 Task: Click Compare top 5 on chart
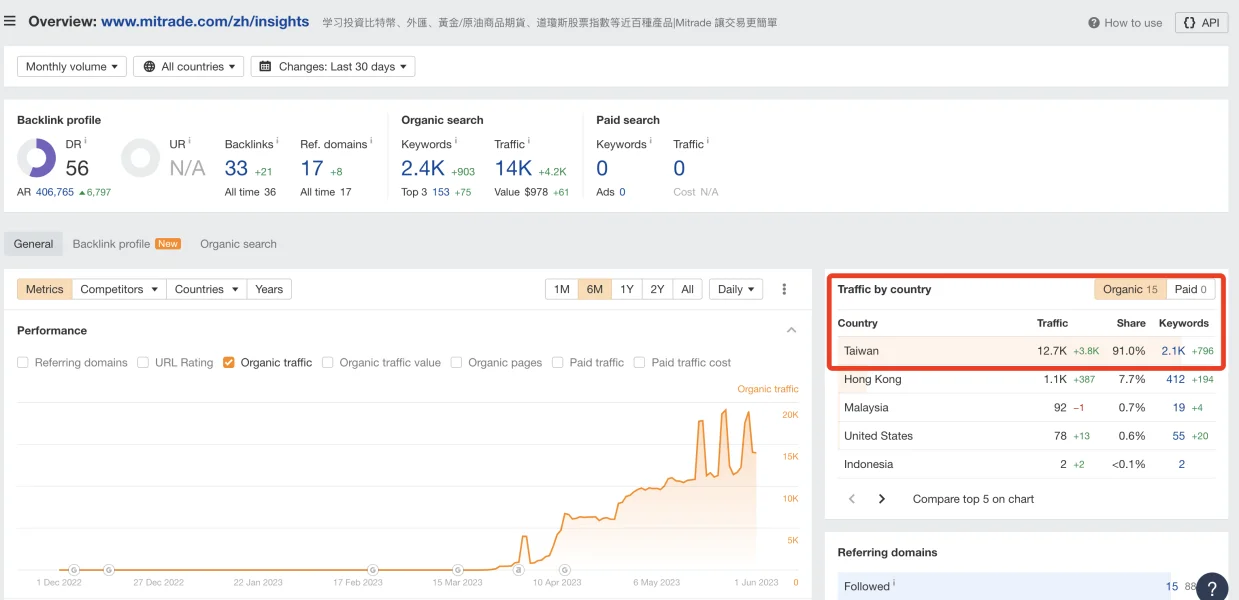(973, 499)
